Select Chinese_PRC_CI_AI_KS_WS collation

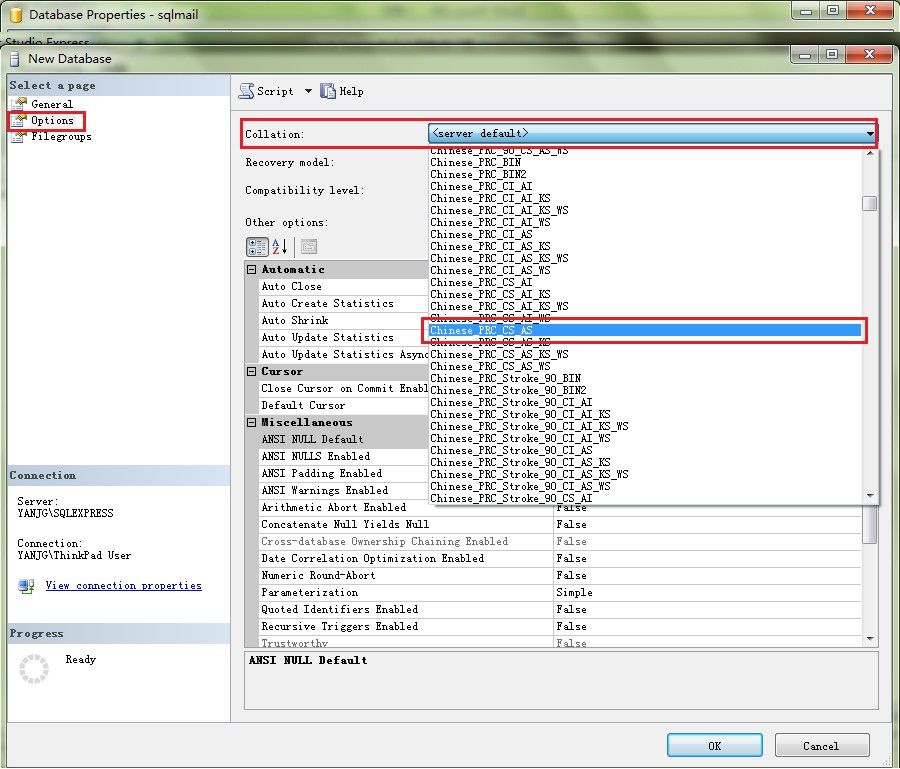tap(499, 211)
